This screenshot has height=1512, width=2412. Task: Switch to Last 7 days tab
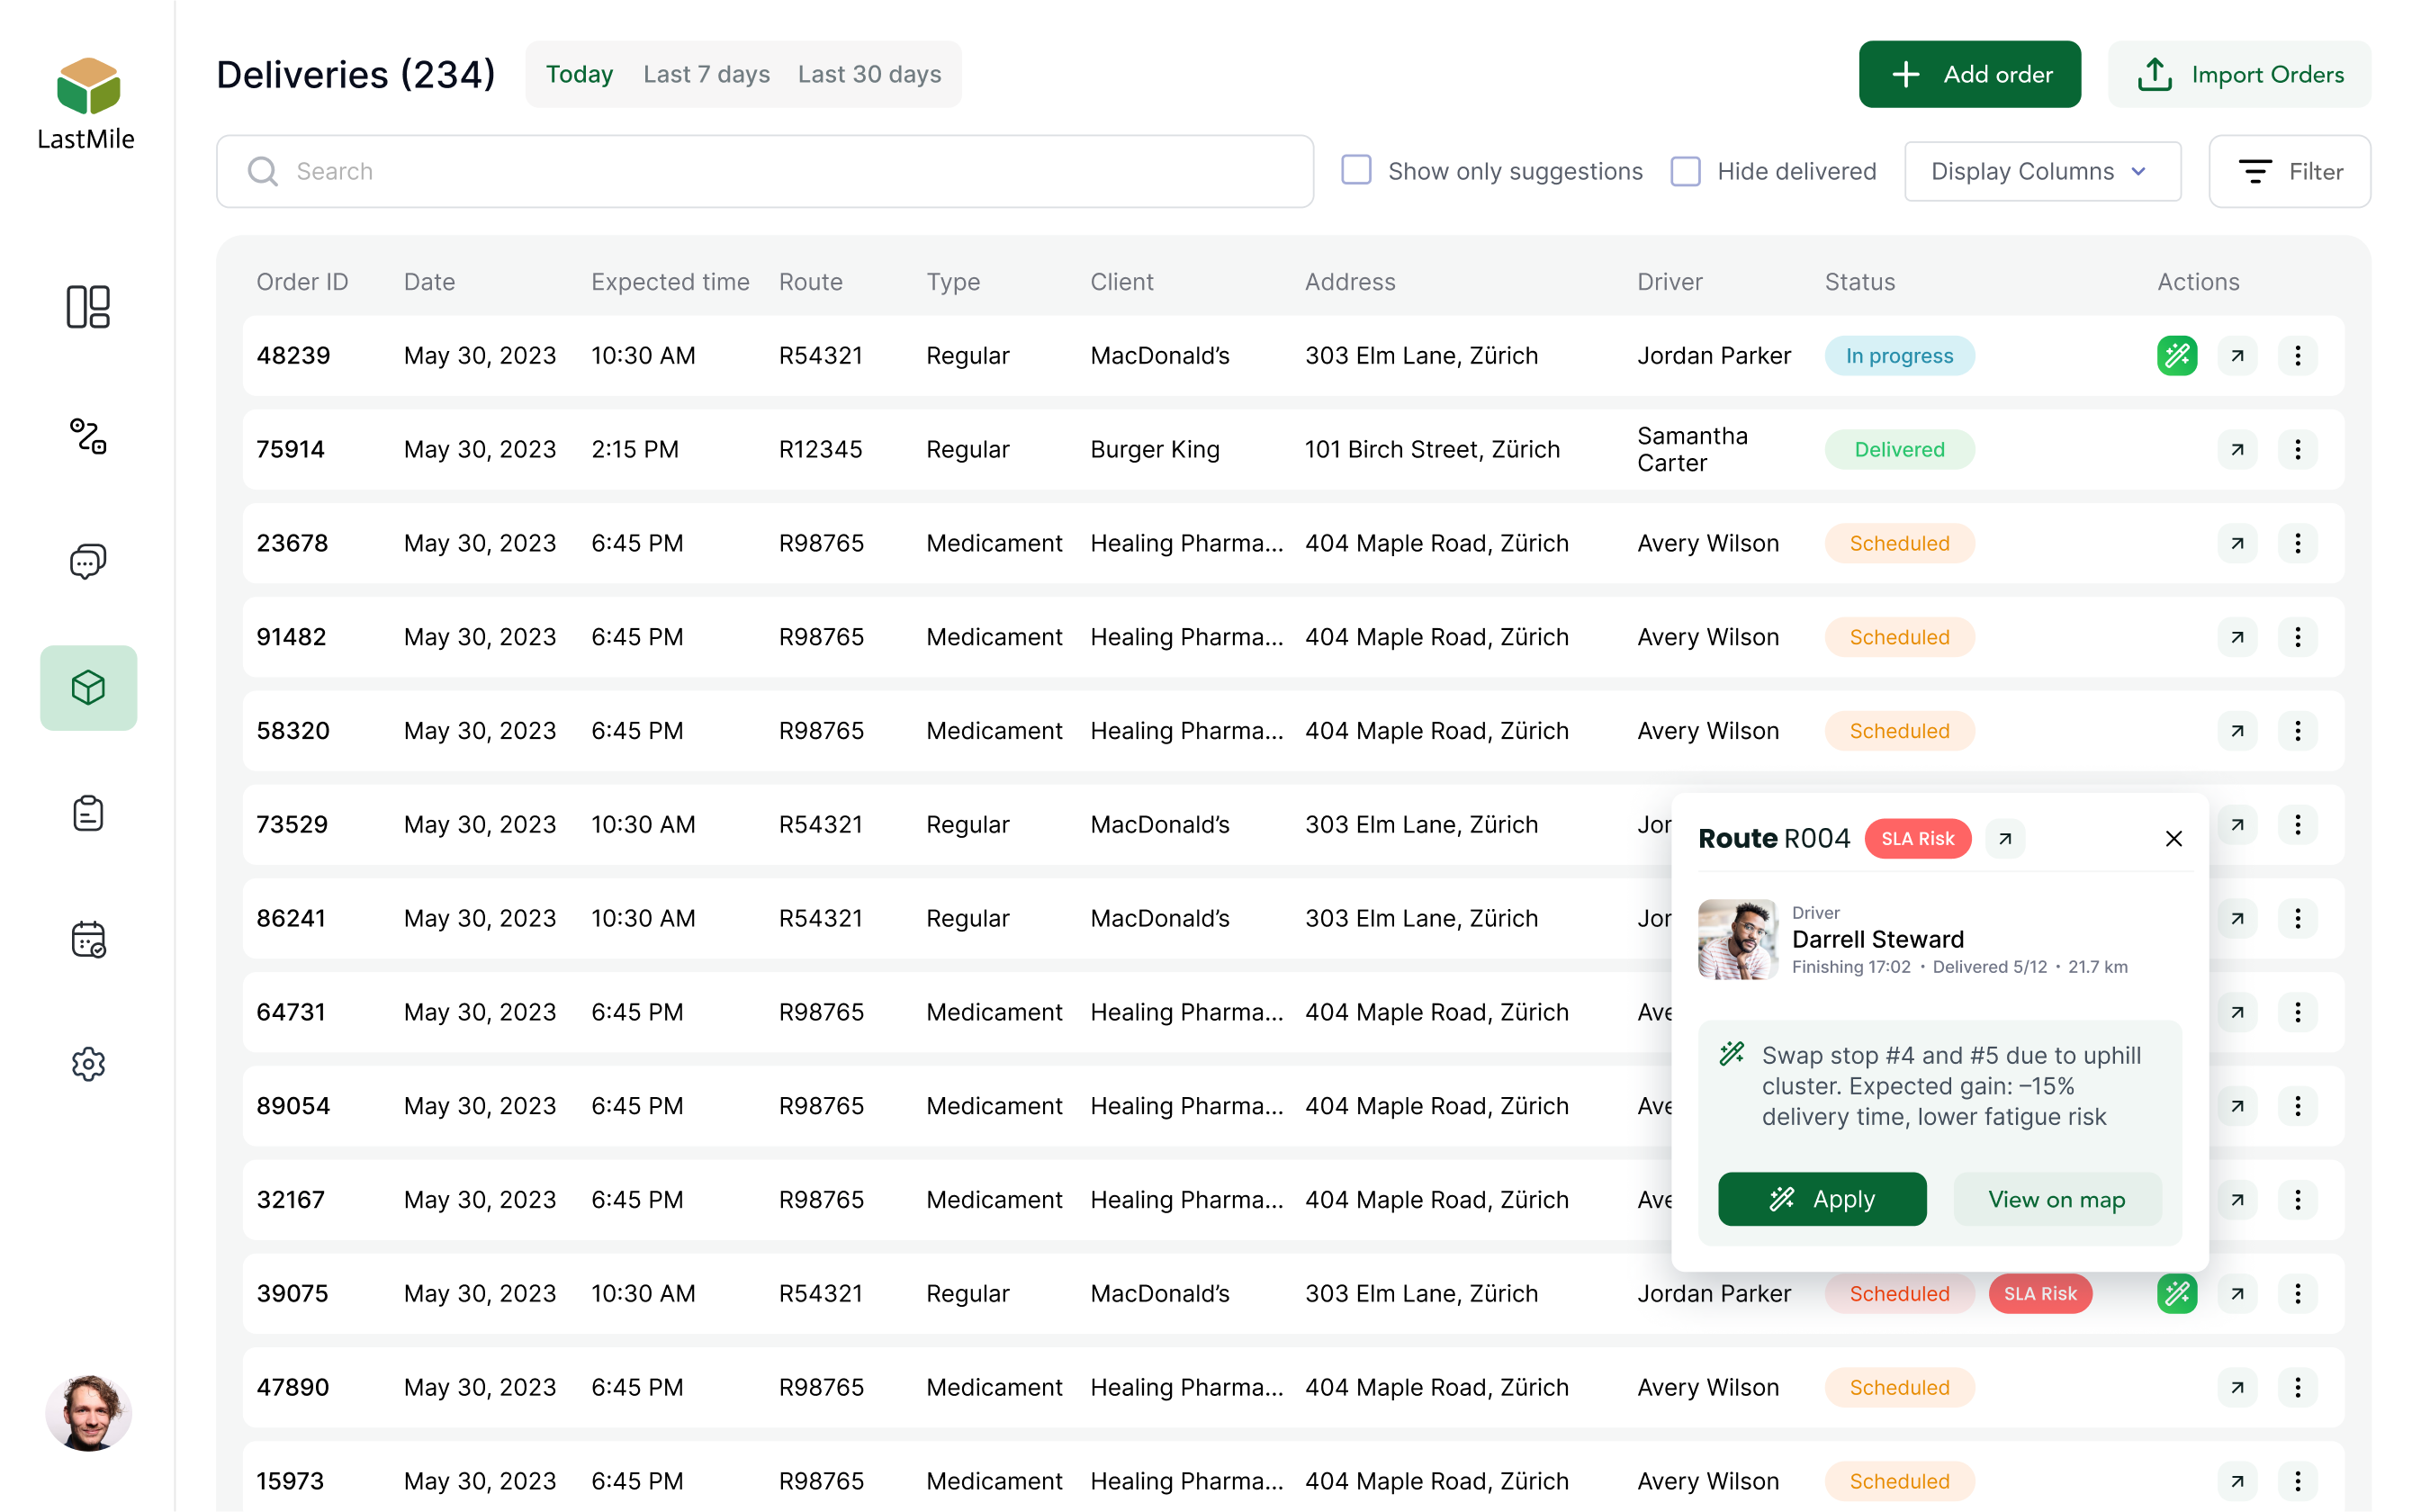coord(706,75)
